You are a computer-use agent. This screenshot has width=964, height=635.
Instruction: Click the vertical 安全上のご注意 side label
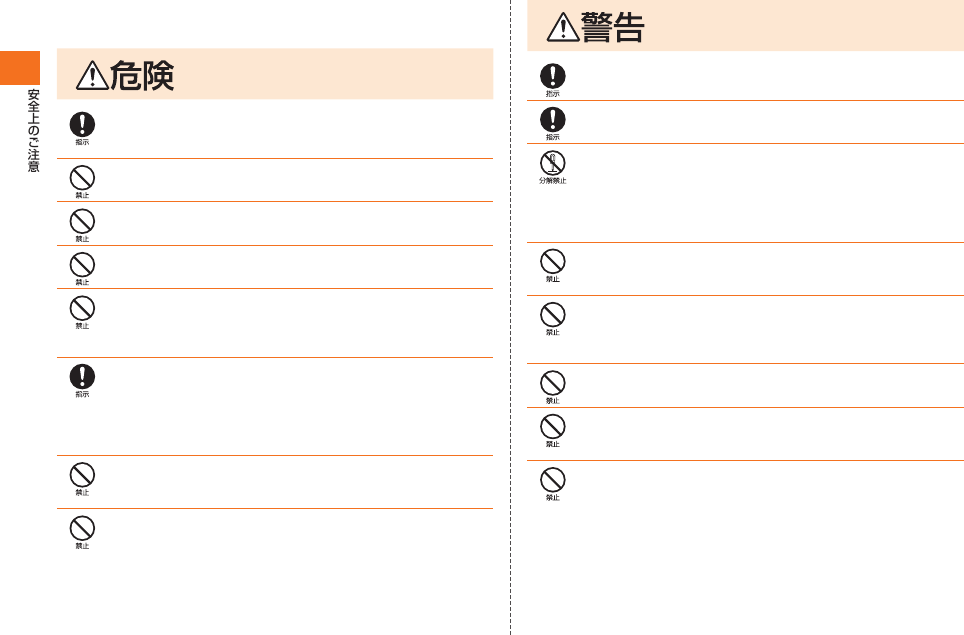coord(33,130)
